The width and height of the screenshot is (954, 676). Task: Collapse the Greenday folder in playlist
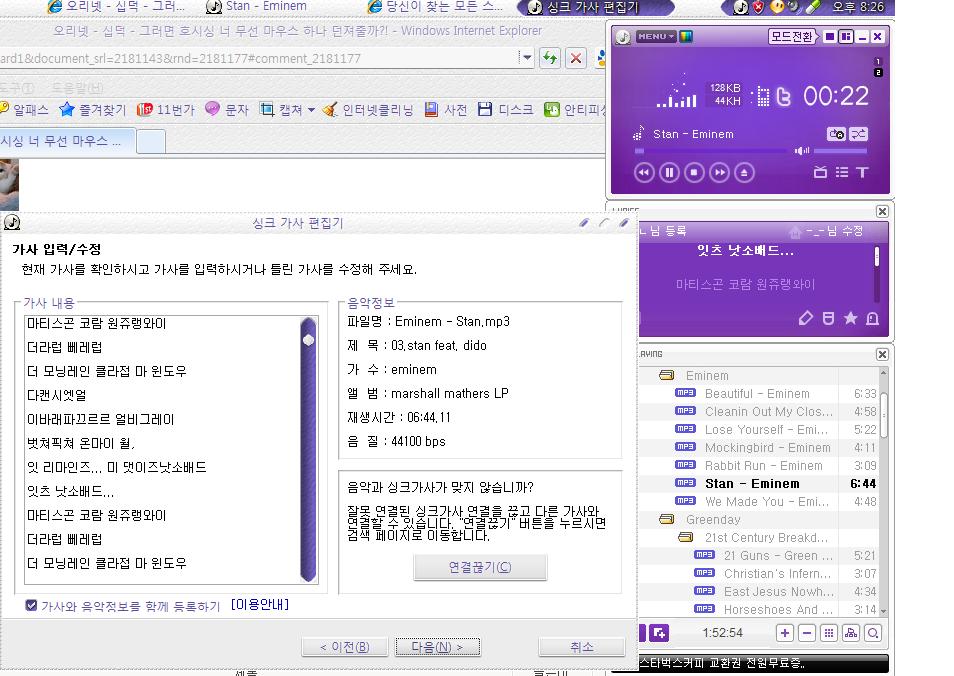tap(667, 520)
